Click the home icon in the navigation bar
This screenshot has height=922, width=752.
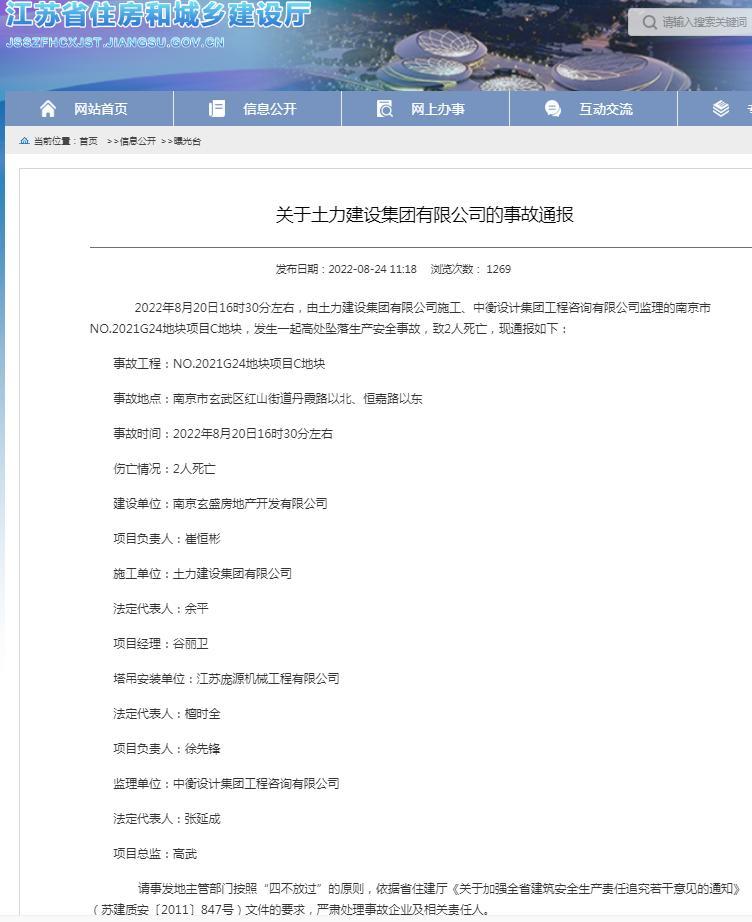pyautogui.click(x=48, y=109)
